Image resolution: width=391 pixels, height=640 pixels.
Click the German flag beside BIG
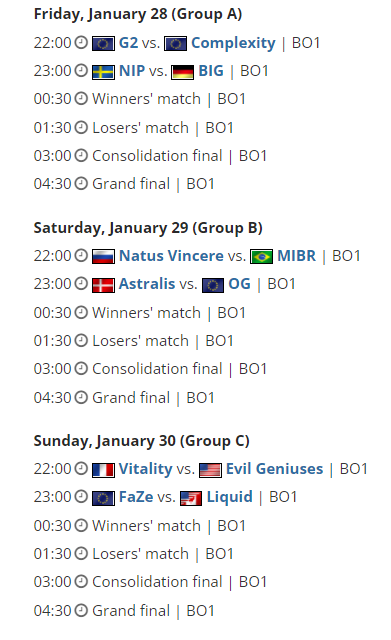[x=182, y=72]
